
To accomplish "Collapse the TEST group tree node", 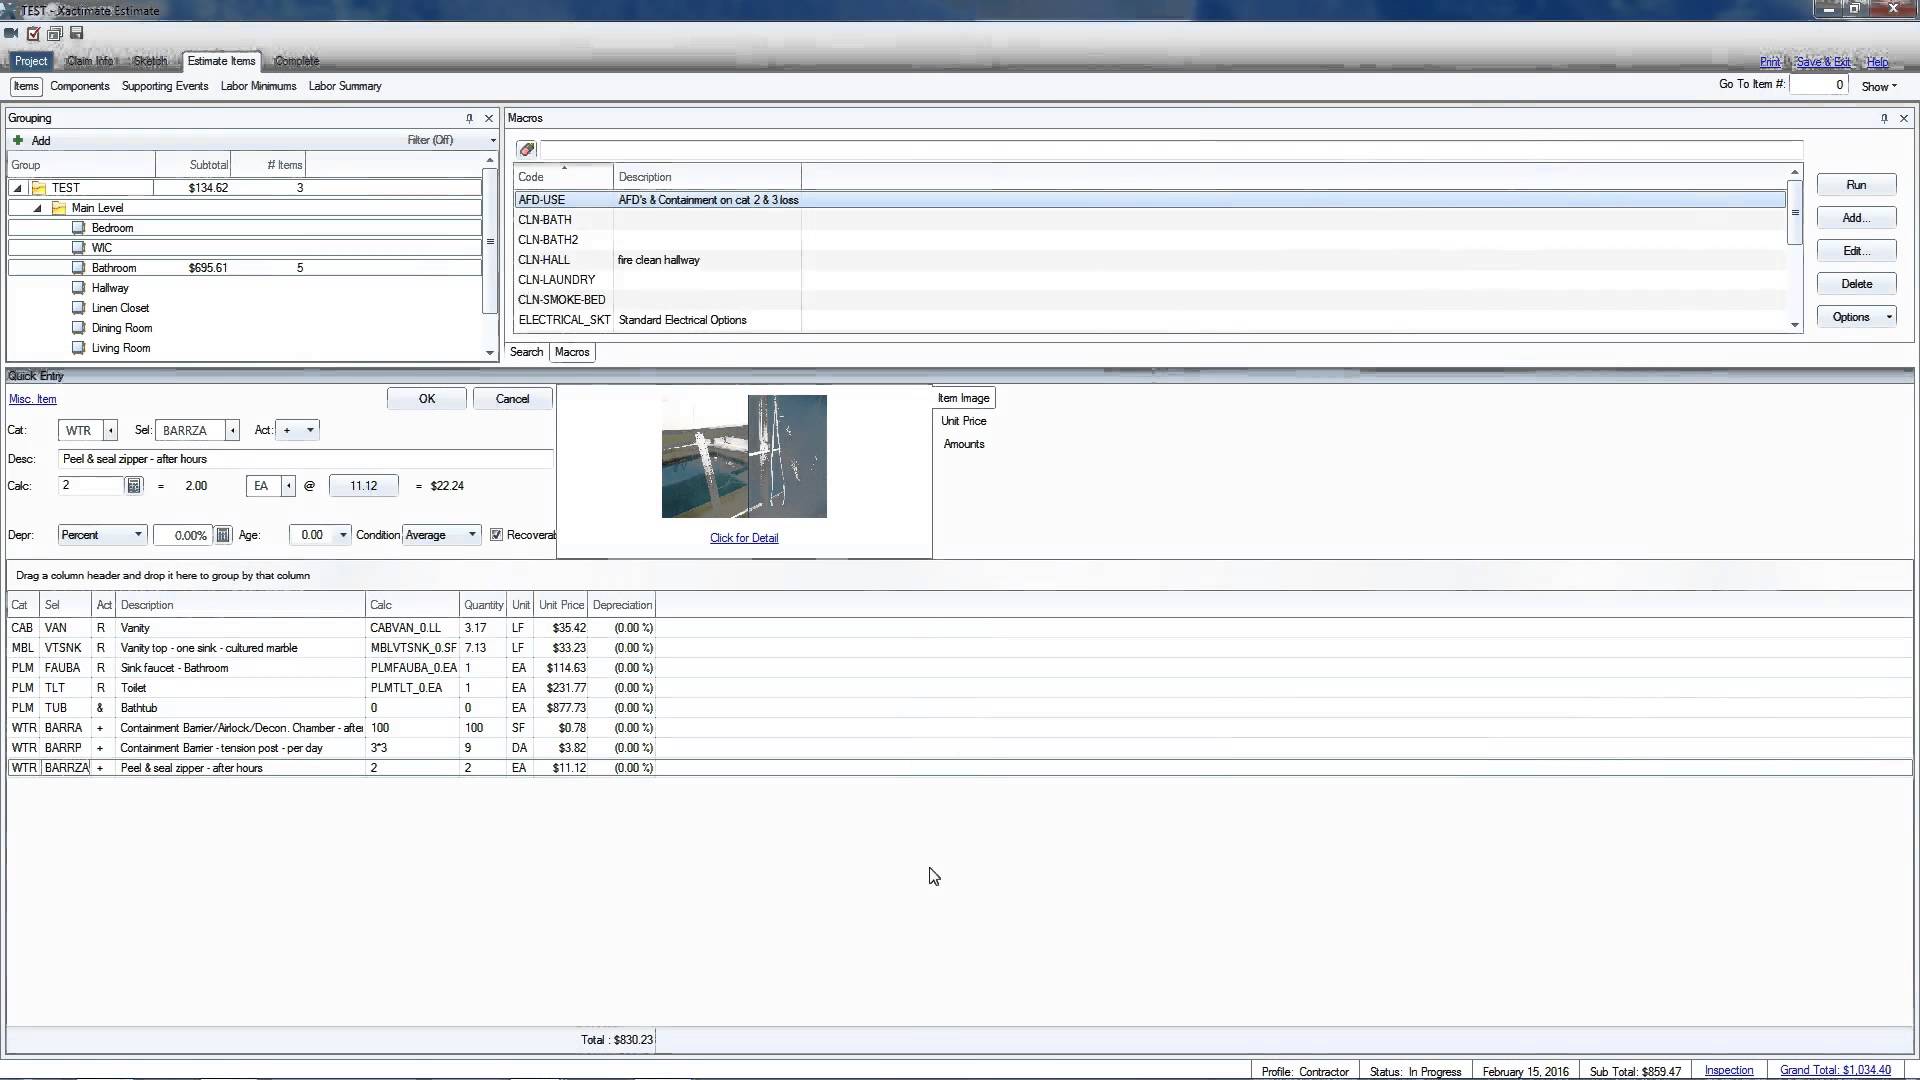I will click(18, 188).
